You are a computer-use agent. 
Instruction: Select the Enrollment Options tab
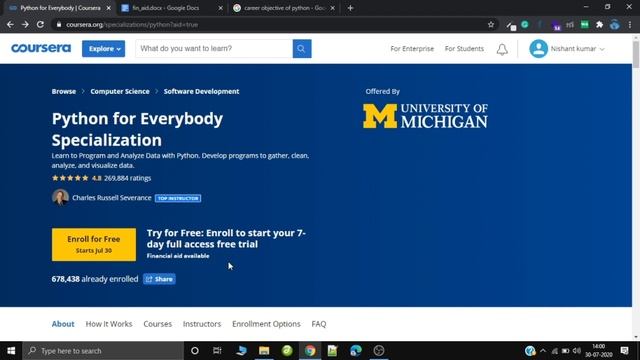point(266,324)
